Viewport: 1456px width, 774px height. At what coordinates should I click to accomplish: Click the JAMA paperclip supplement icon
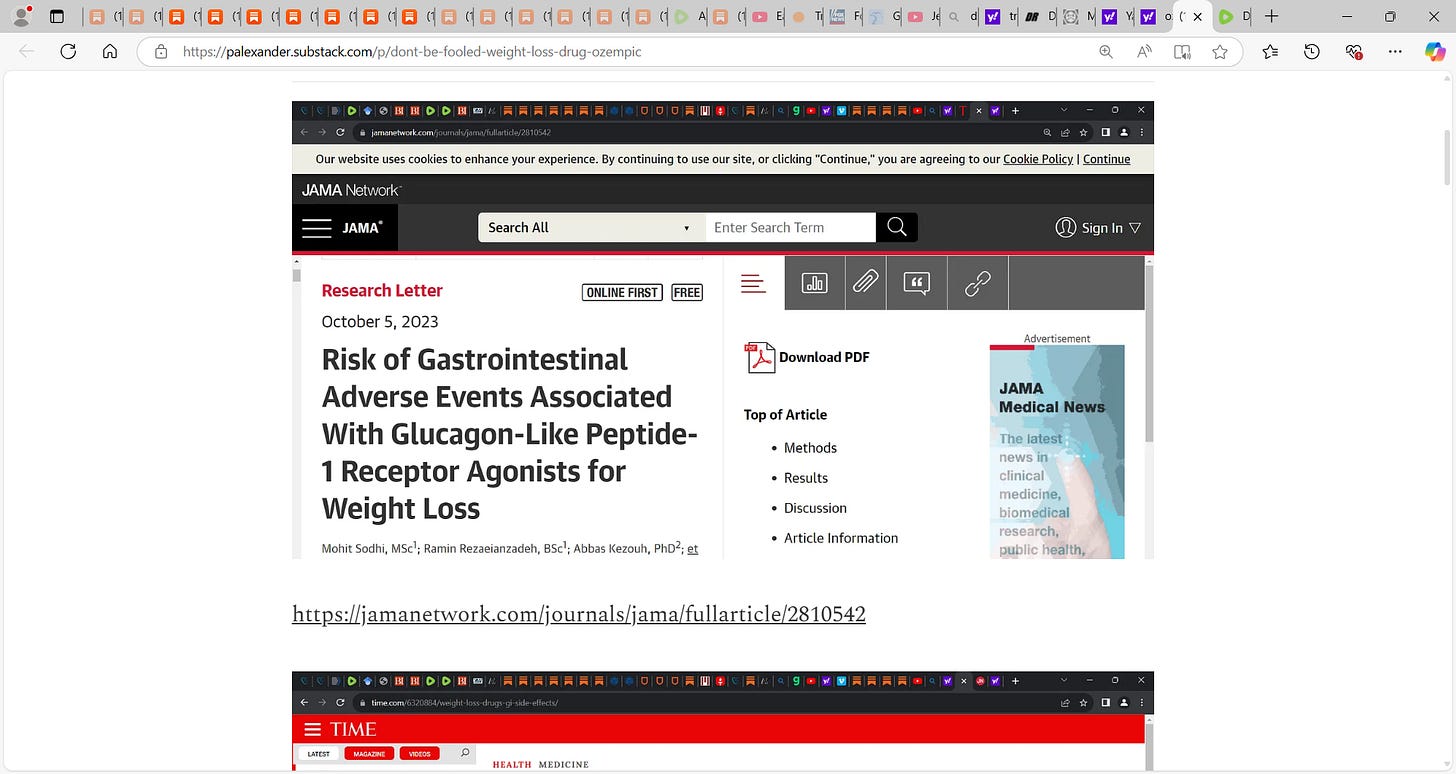pyautogui.click(x=866, y=283)
